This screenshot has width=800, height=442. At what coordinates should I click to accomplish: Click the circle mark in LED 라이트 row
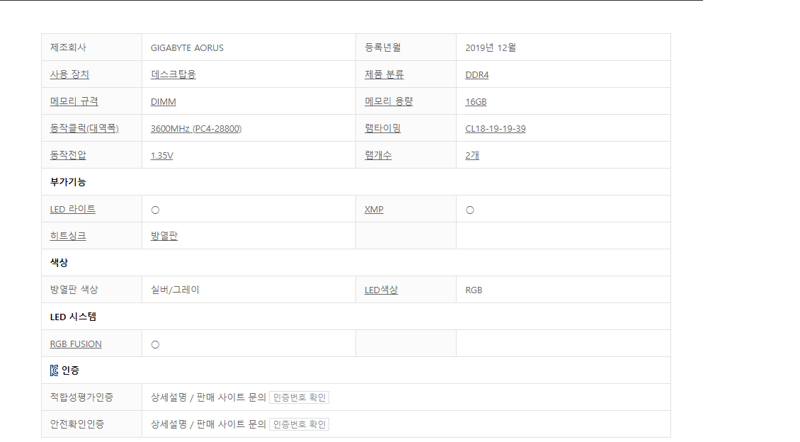[x=155, y=210]
